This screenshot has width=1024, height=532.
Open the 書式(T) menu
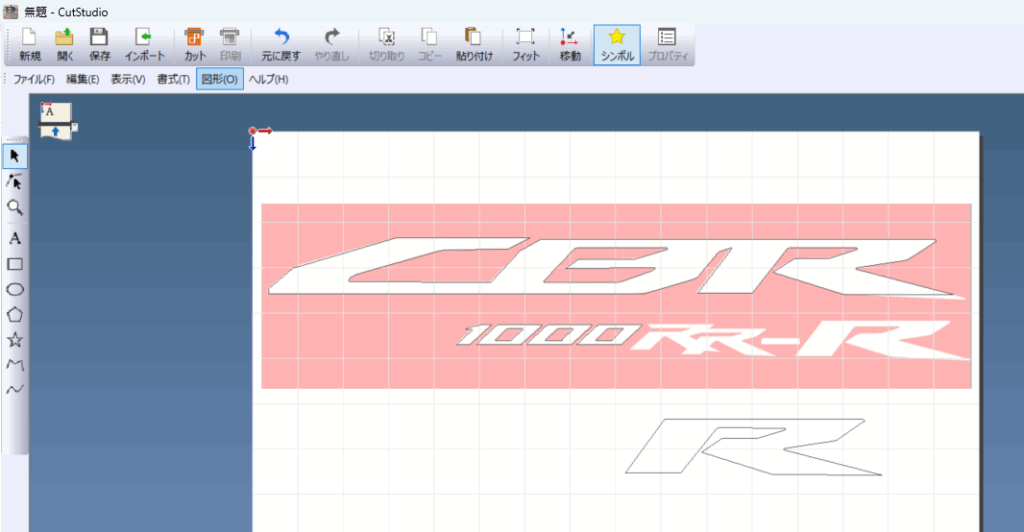[173, 79]
